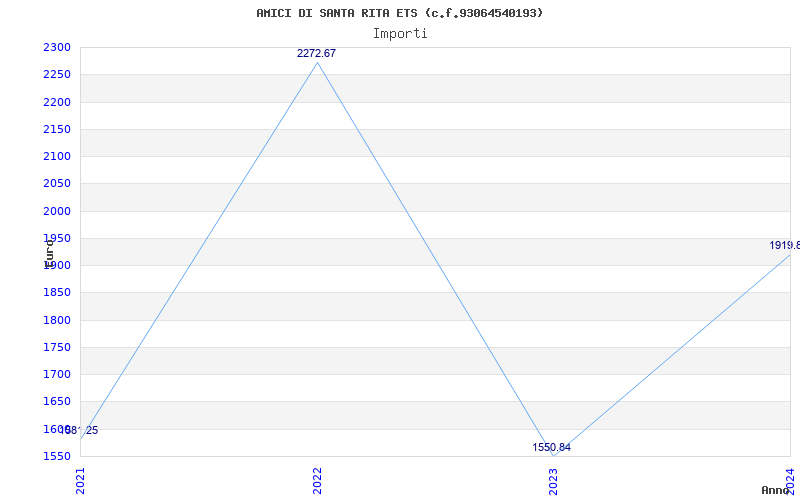Click the 2300 y-axis tick label
This screenshot has height=500, width=800.
pos(57,47)
